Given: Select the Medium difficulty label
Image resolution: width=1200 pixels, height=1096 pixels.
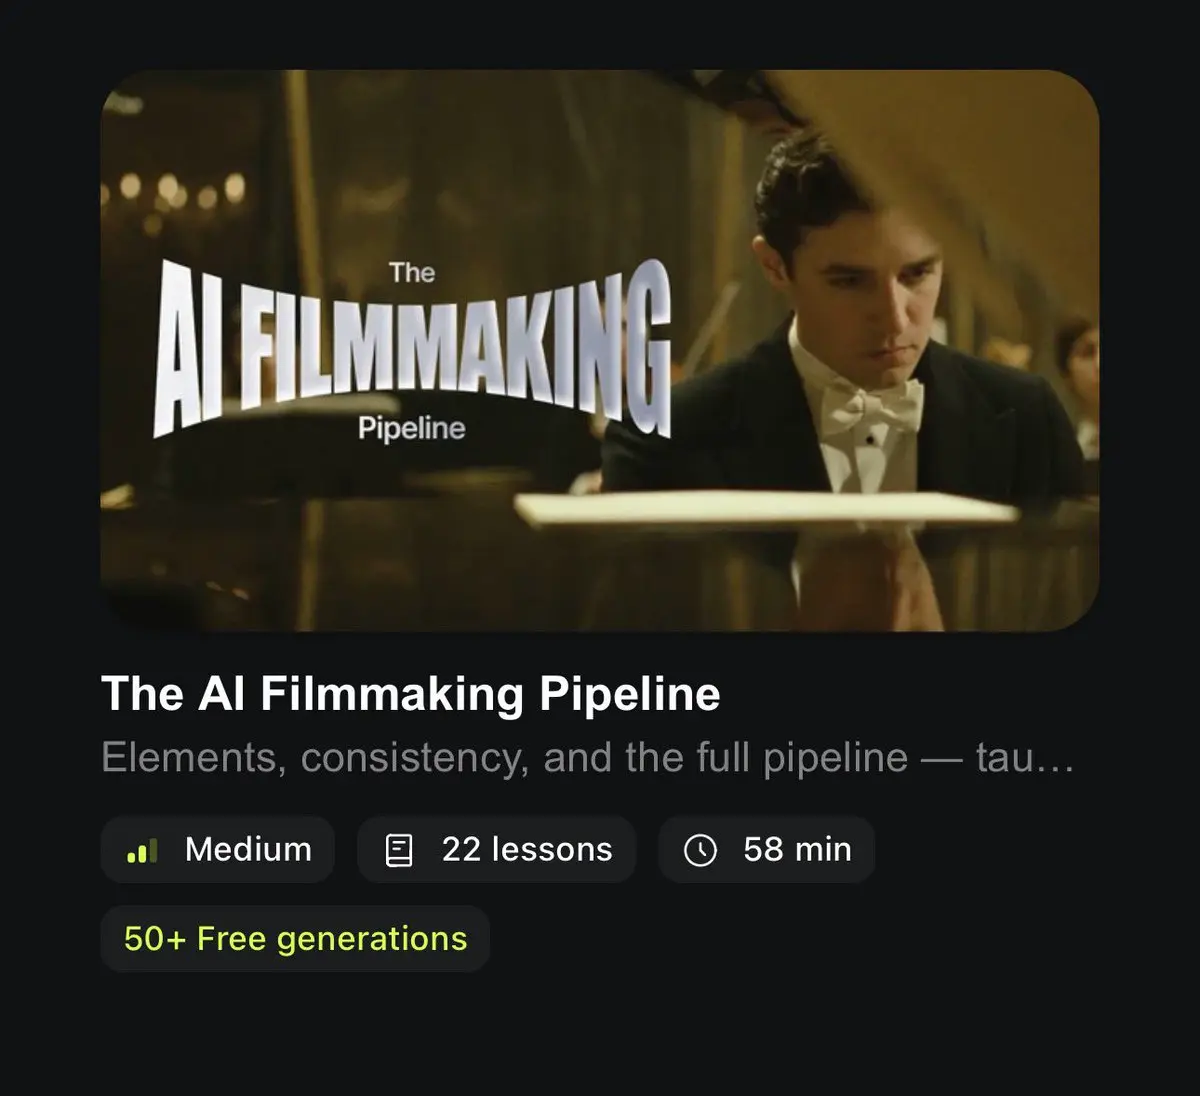Looking at the screenshot, I should [x=248, y=850].
